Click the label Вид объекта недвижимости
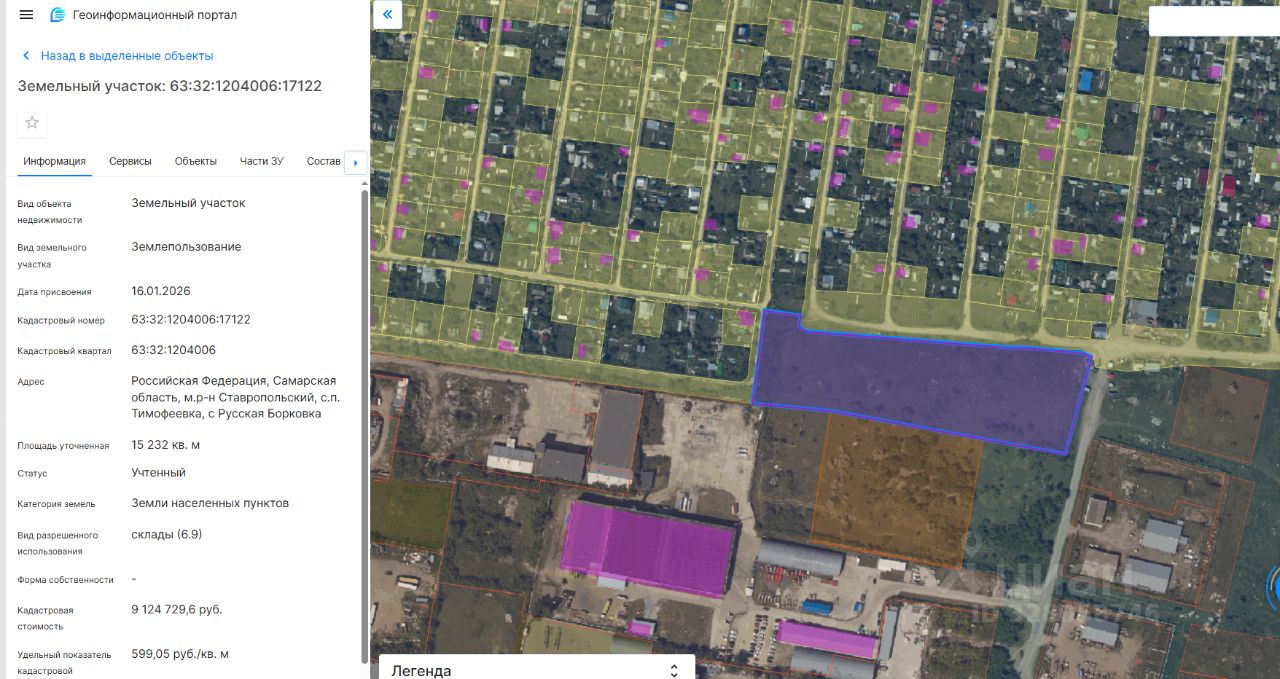Viewport: 1280px width, 679px height. (x=50, y=212)
